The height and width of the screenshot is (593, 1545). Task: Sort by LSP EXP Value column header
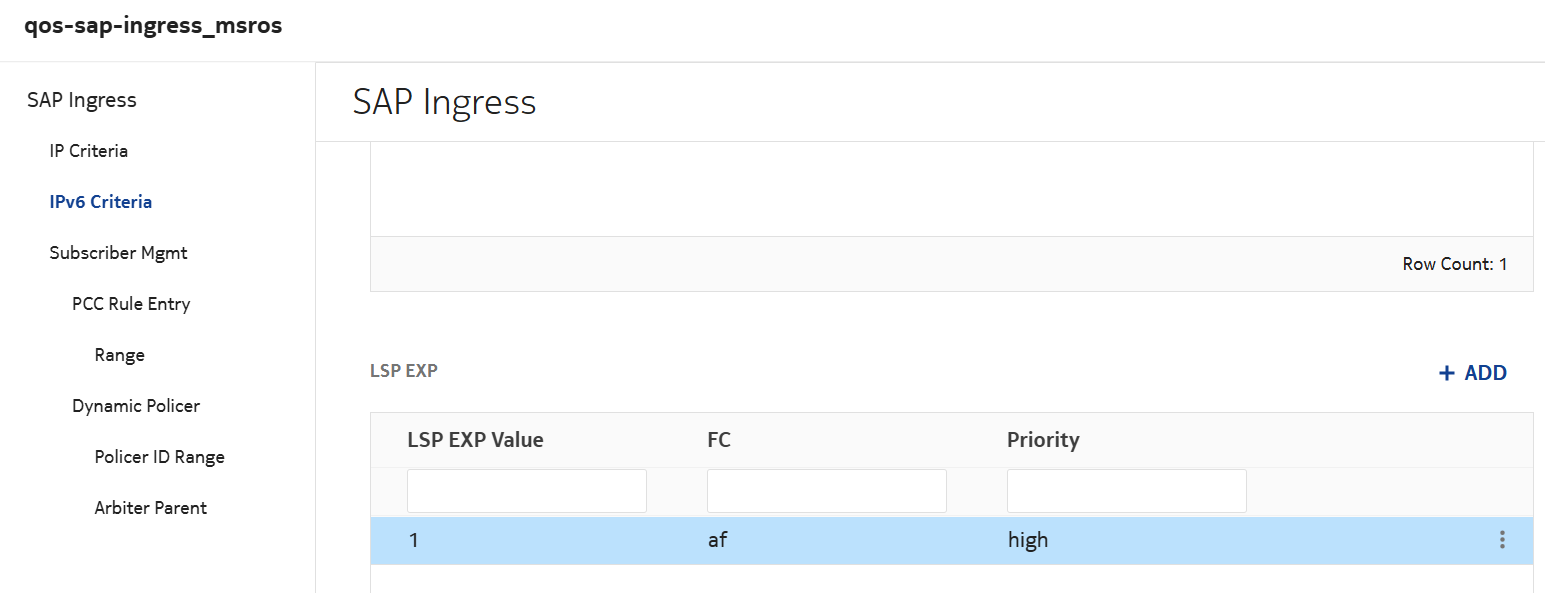click(476, 440)
